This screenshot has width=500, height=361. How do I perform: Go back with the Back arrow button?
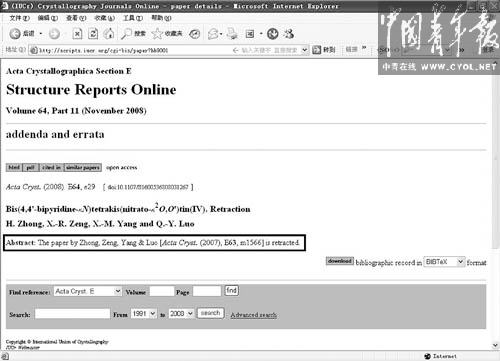(15, 33)
